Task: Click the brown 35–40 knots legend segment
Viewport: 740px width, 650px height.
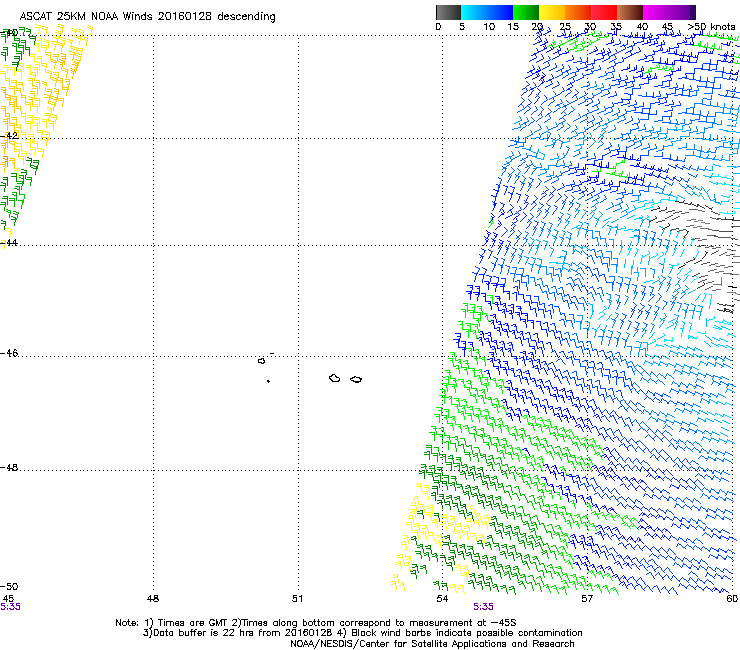Action: [x=630, y=12]
